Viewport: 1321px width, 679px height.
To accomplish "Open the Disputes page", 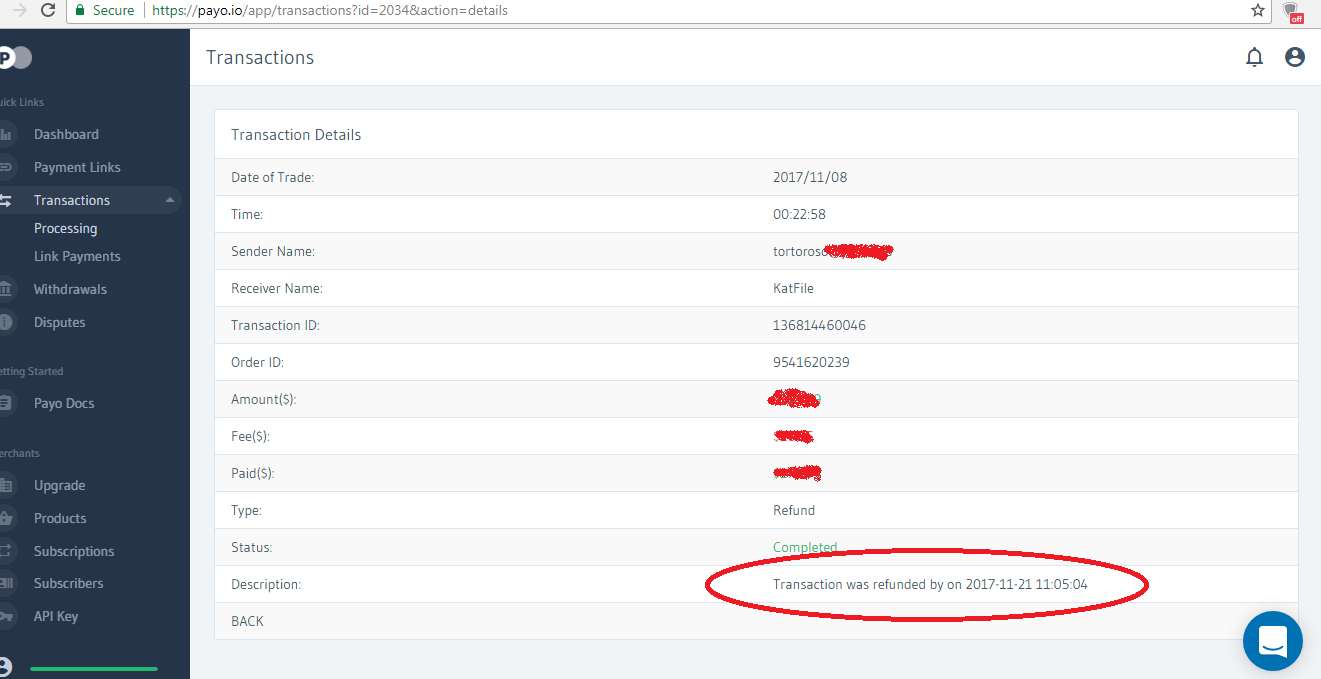I will [x=59, y=322].
